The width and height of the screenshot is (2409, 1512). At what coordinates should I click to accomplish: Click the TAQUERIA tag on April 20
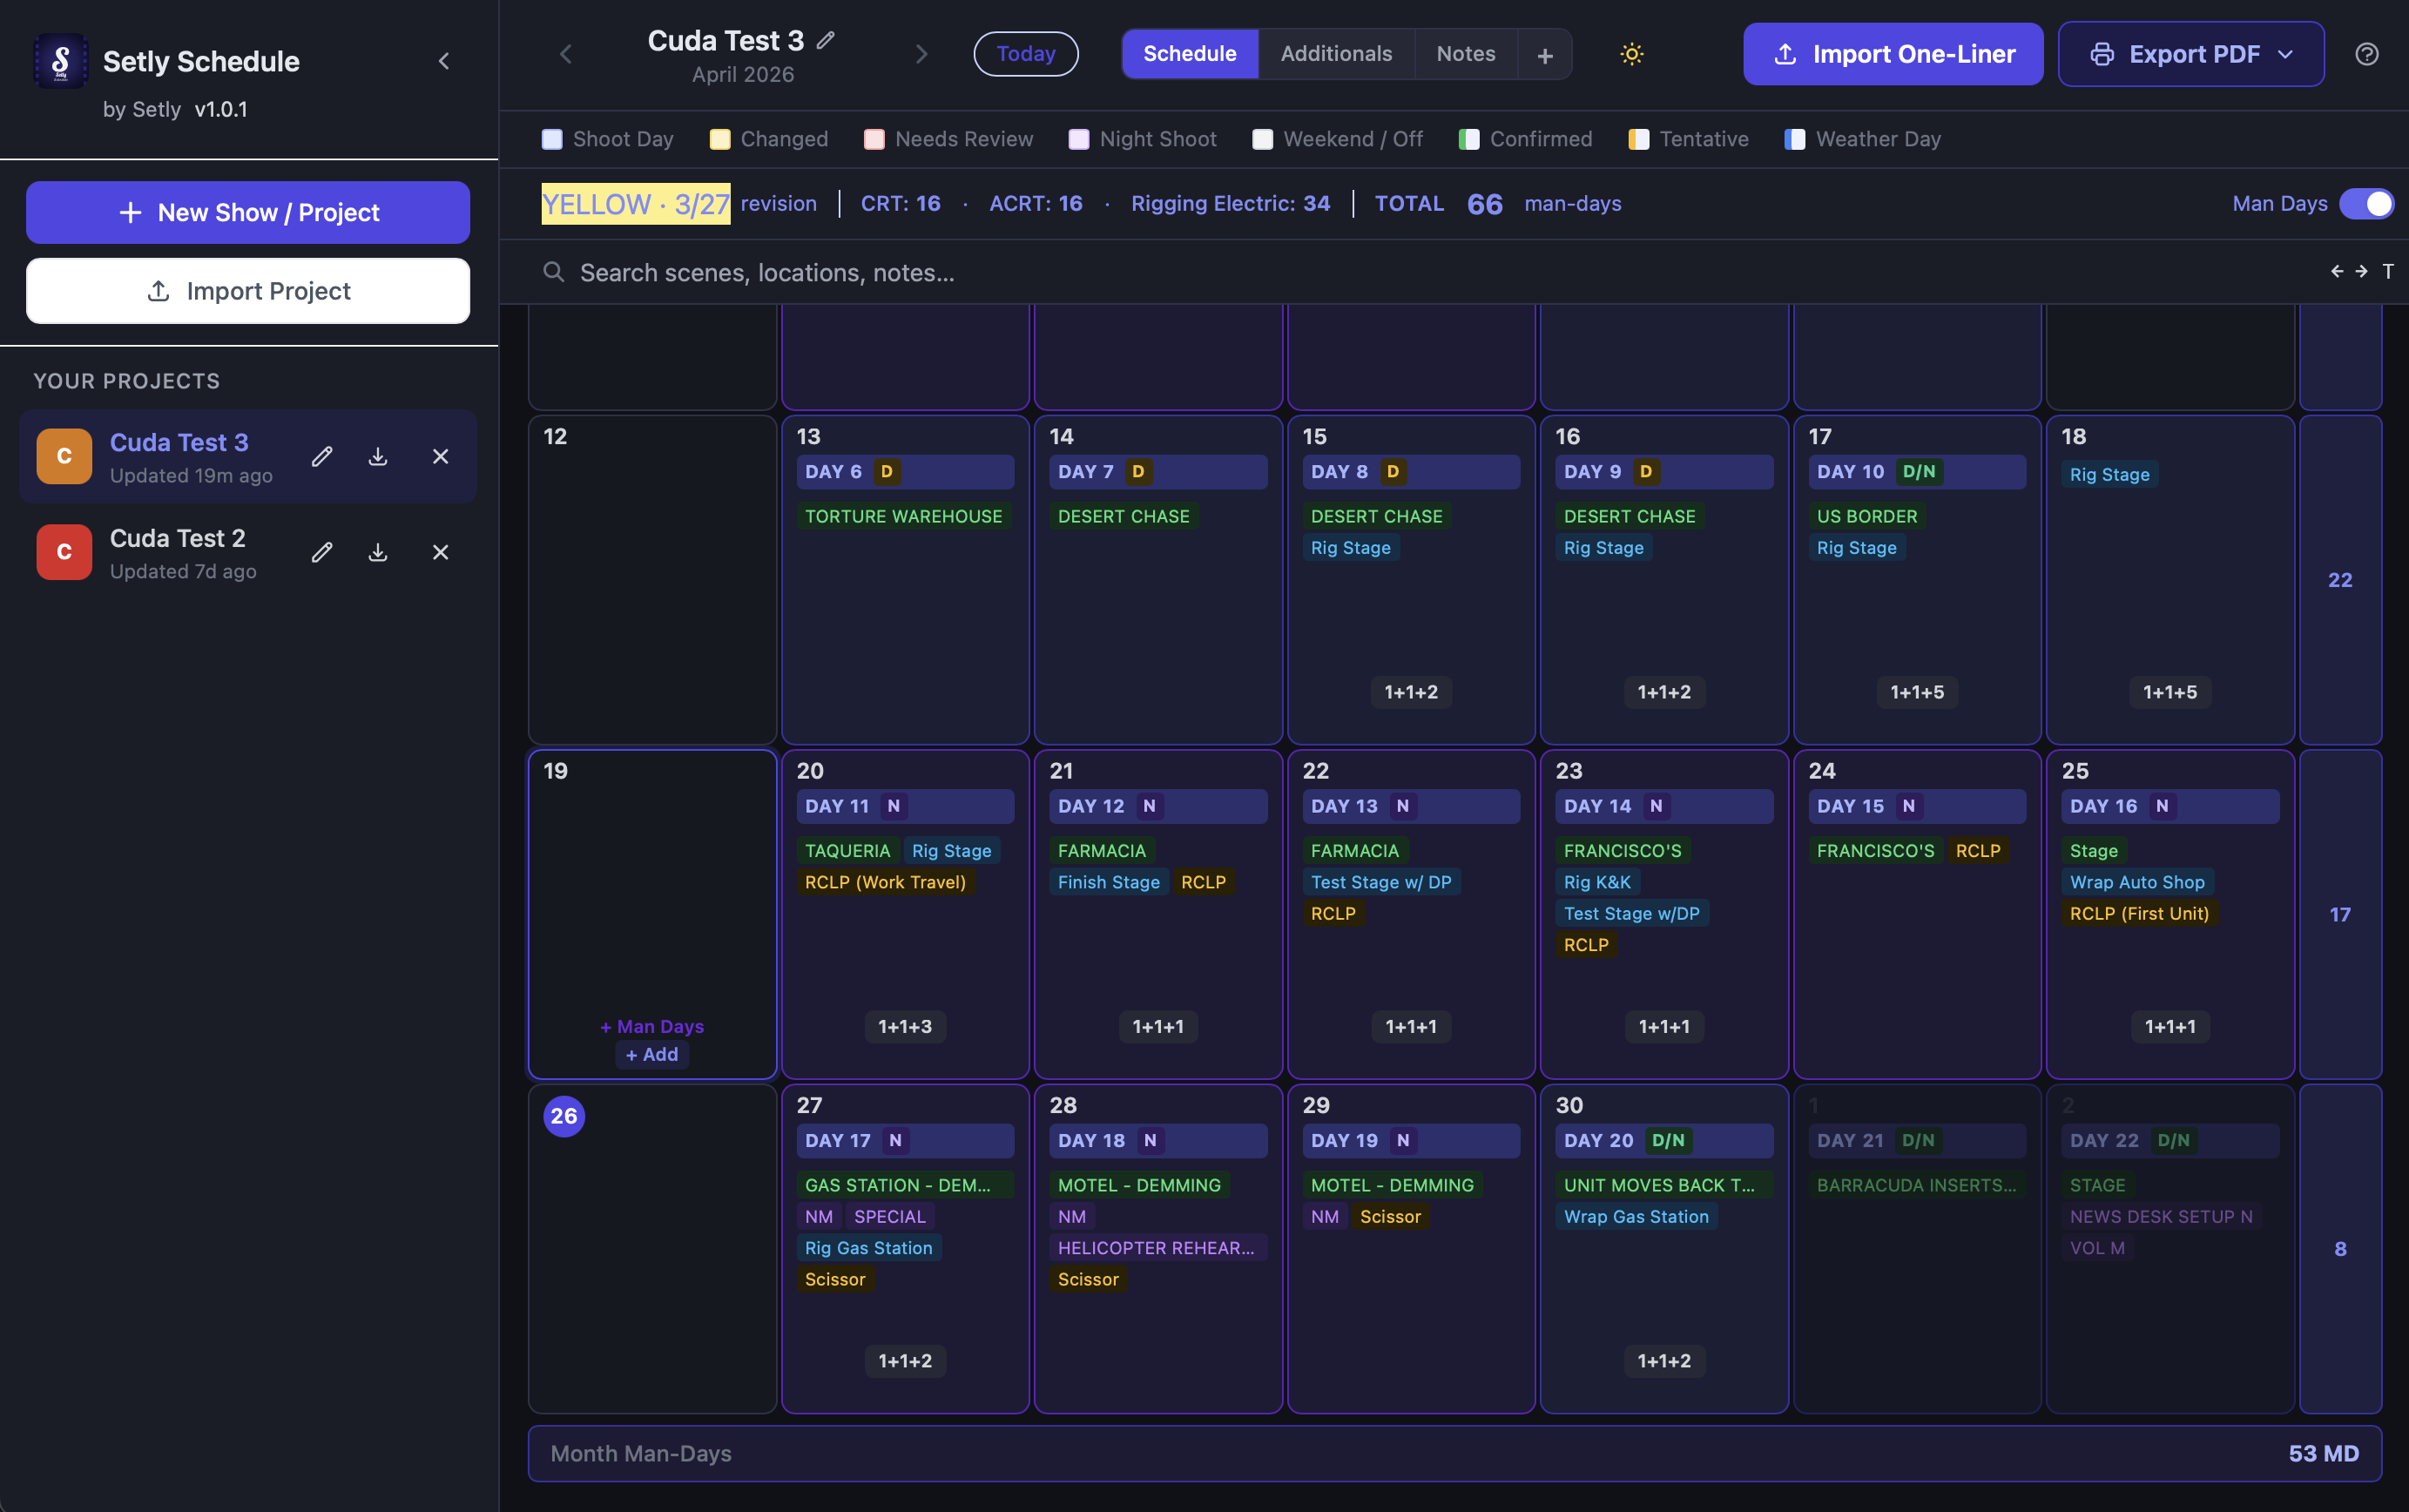point(847,850)
